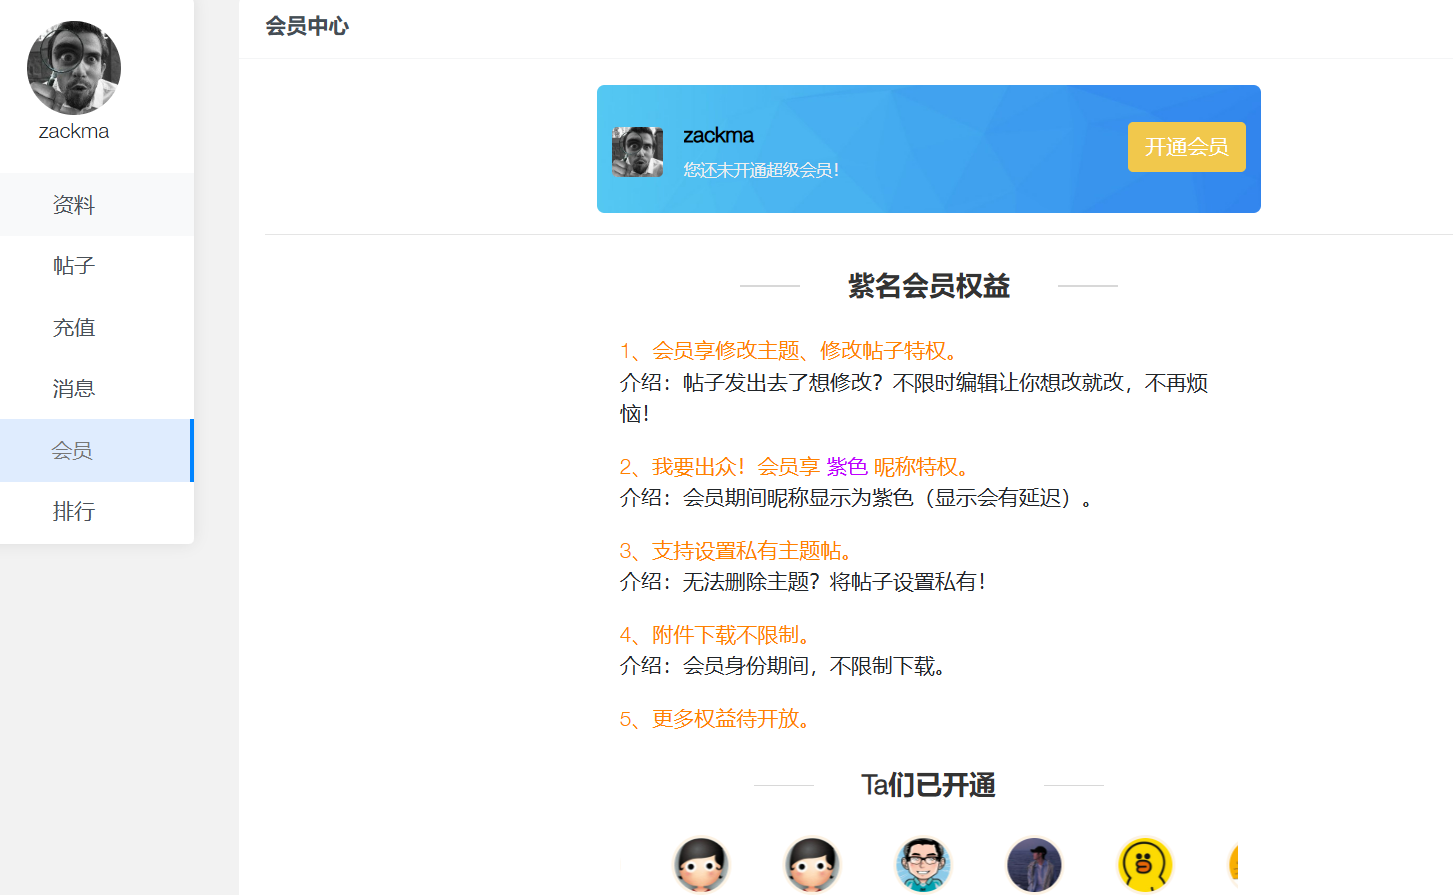This screenshot has height=895, width=1453.
Task: Click the cartoon avatar wearing glasses
Action: [923, 865]
